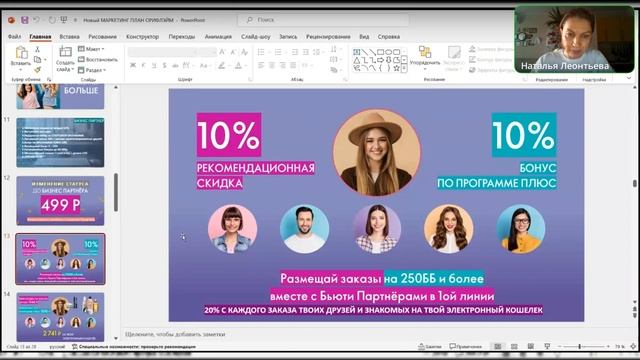Switch to slide sorter view in status bar

point(514,347)
